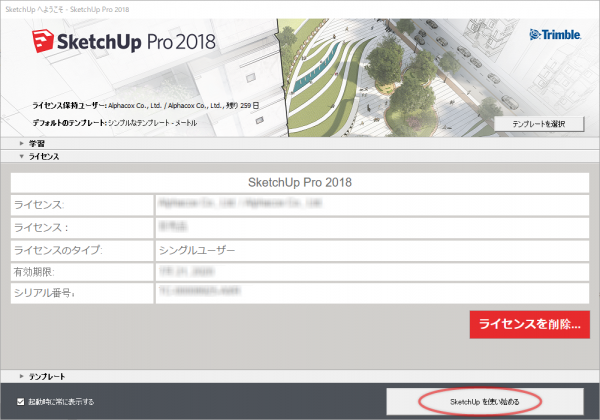The width and height of the screenshot is (600, 420).
Task: Click the window title bar text
Action: tap(67, 10)
